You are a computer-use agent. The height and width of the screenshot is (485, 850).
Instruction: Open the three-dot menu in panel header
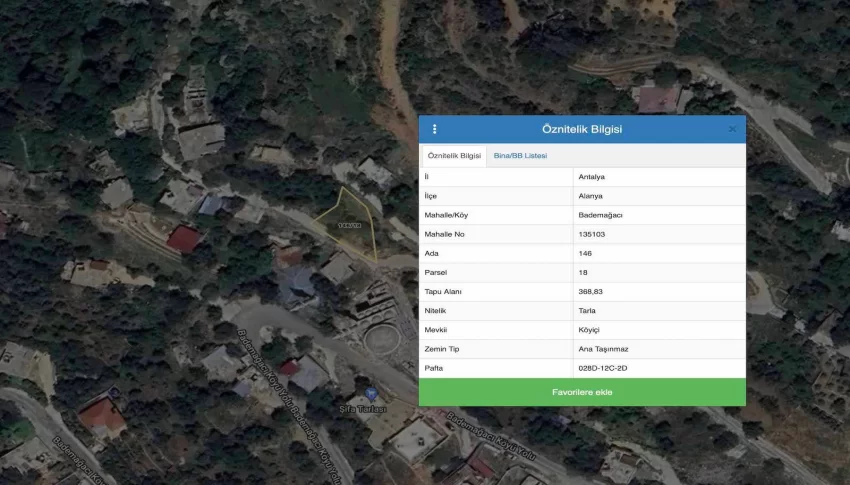(x=434, y=129)
